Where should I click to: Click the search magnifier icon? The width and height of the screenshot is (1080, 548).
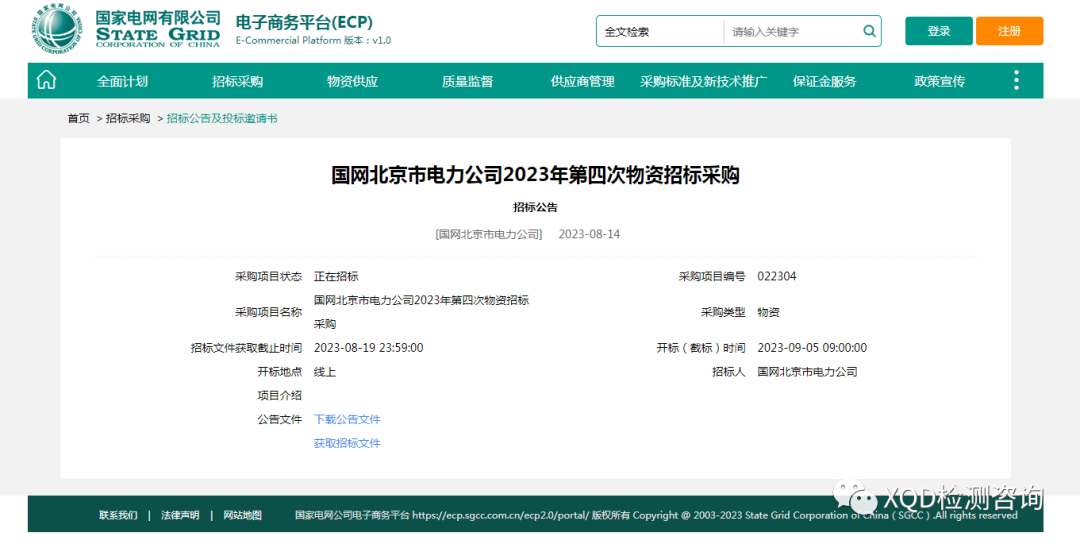tap(869, 31)
